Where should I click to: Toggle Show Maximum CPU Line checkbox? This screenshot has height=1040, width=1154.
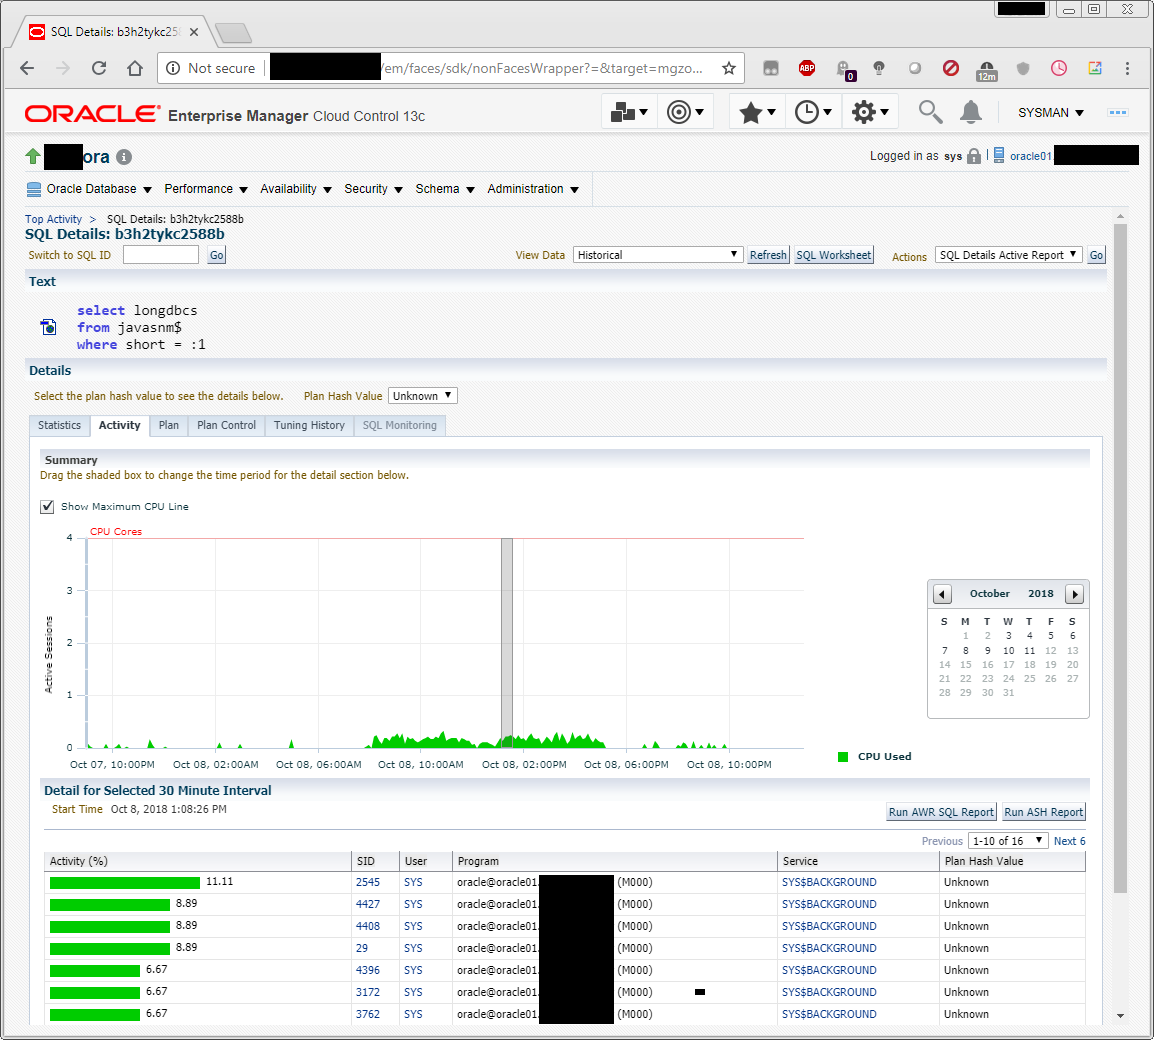[47, 507]
